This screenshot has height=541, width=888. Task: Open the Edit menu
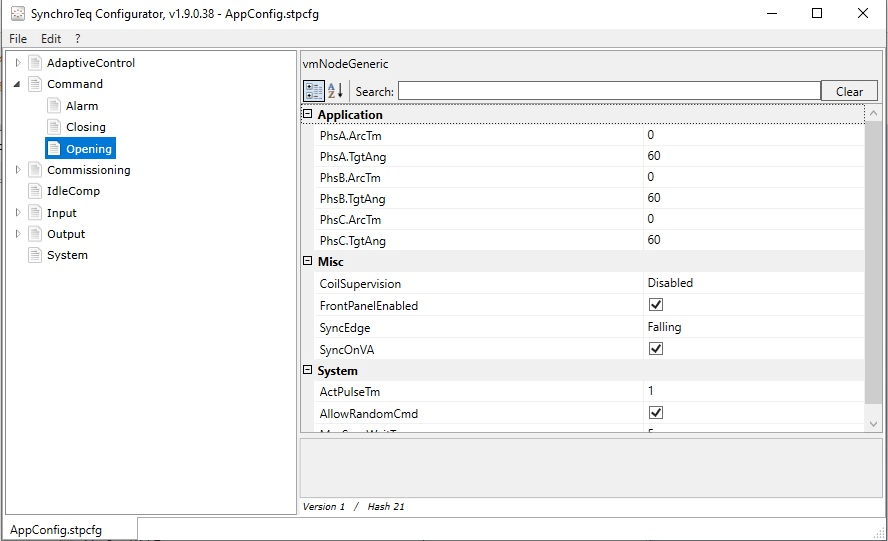point(51,39)
